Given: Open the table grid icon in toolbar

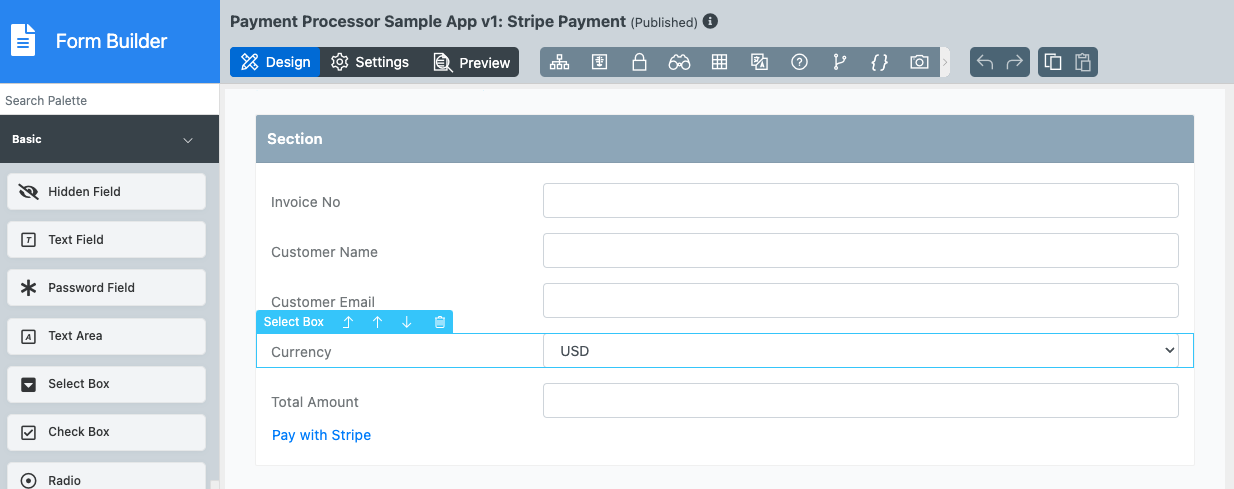Looking at the screenshot, I should (x=719, y=62).
